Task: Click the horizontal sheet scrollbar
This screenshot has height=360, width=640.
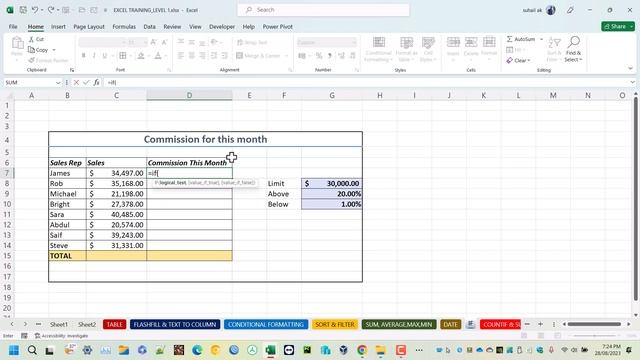Action: tap(594, 324)
